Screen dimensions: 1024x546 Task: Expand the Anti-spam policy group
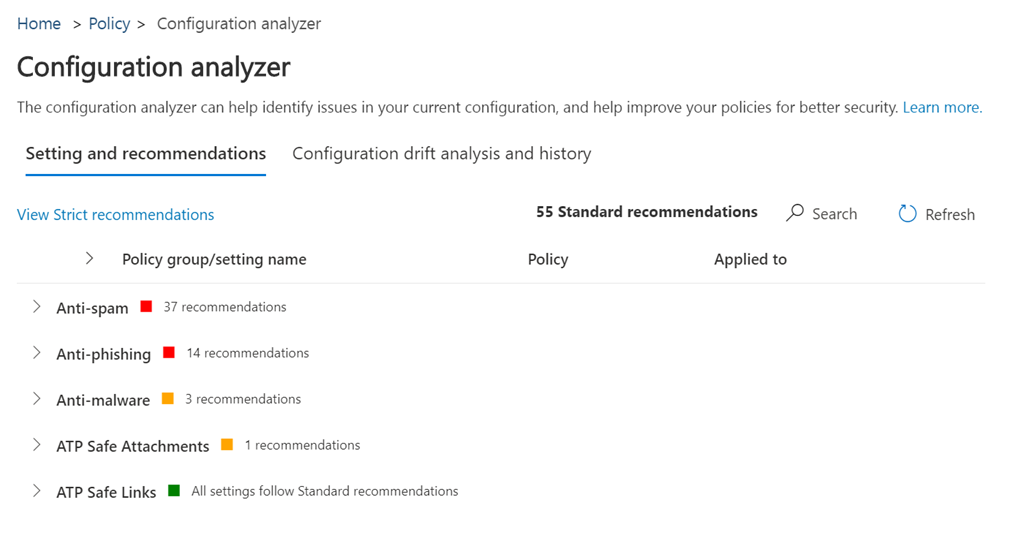(37, 307)
